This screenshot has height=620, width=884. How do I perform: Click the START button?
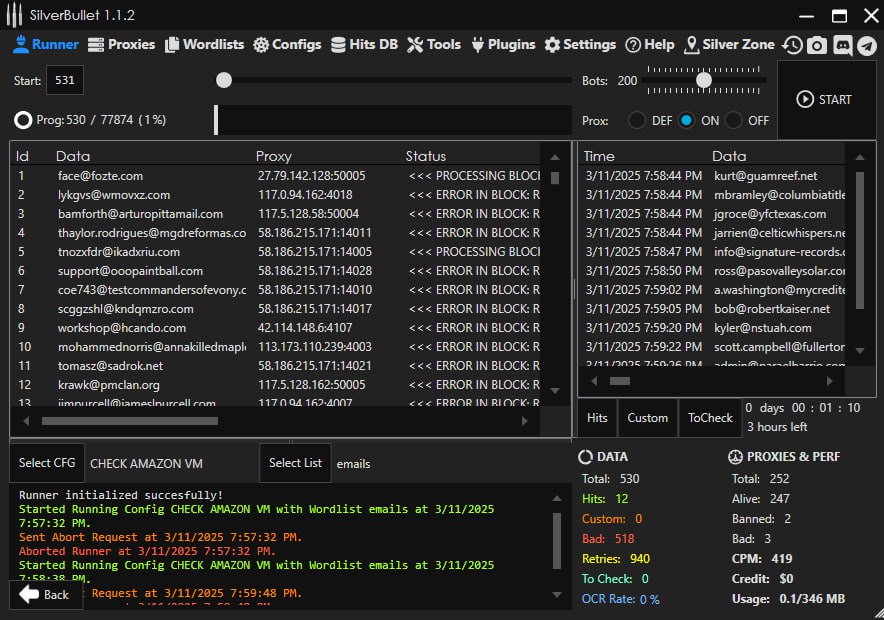[x=824, y=100]
